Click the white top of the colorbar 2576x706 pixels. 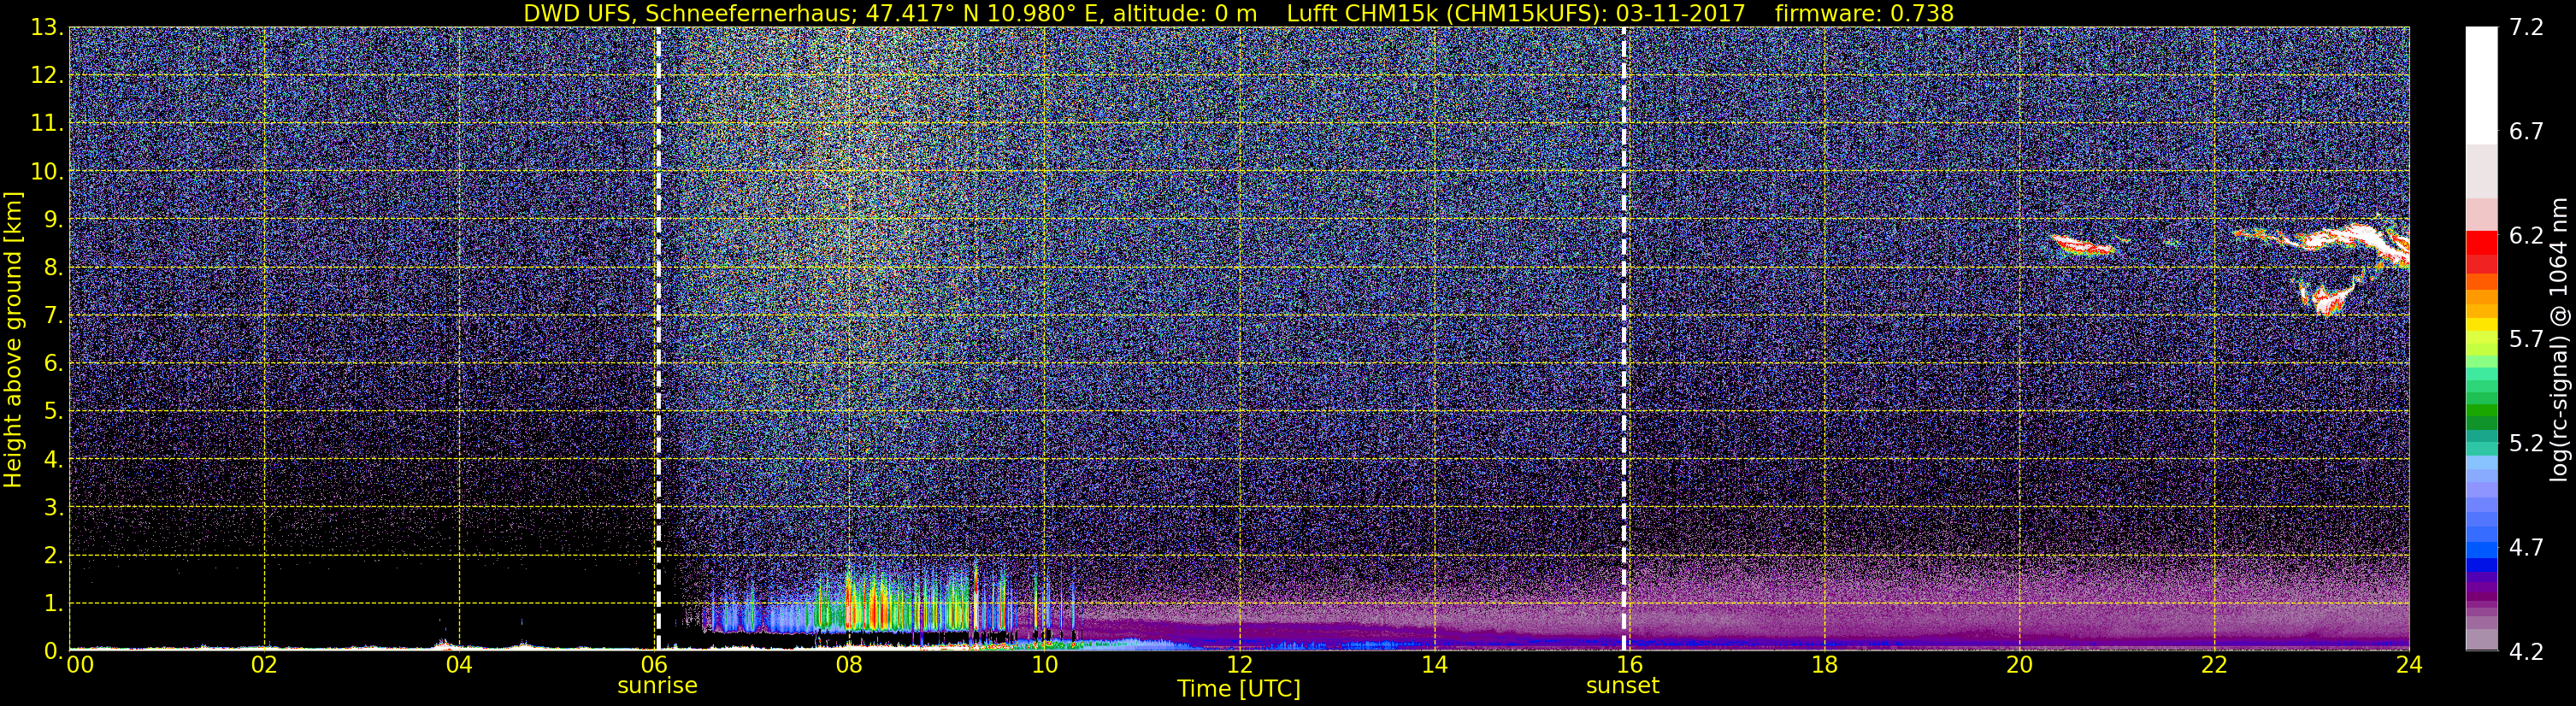pos(2481,85)
